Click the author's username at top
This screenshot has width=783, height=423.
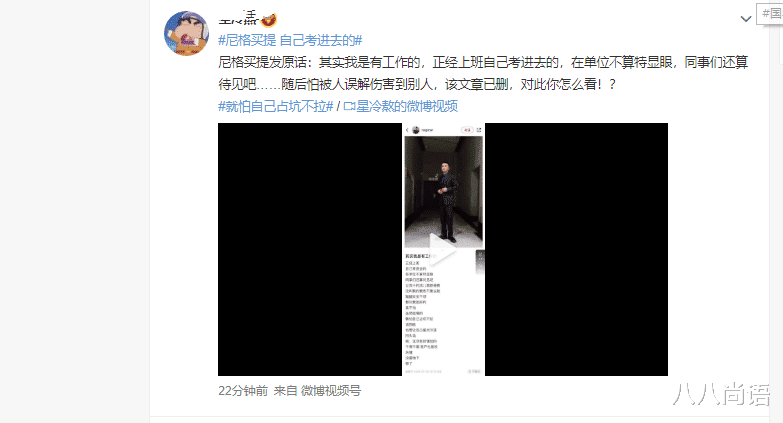tap(239, 19)
